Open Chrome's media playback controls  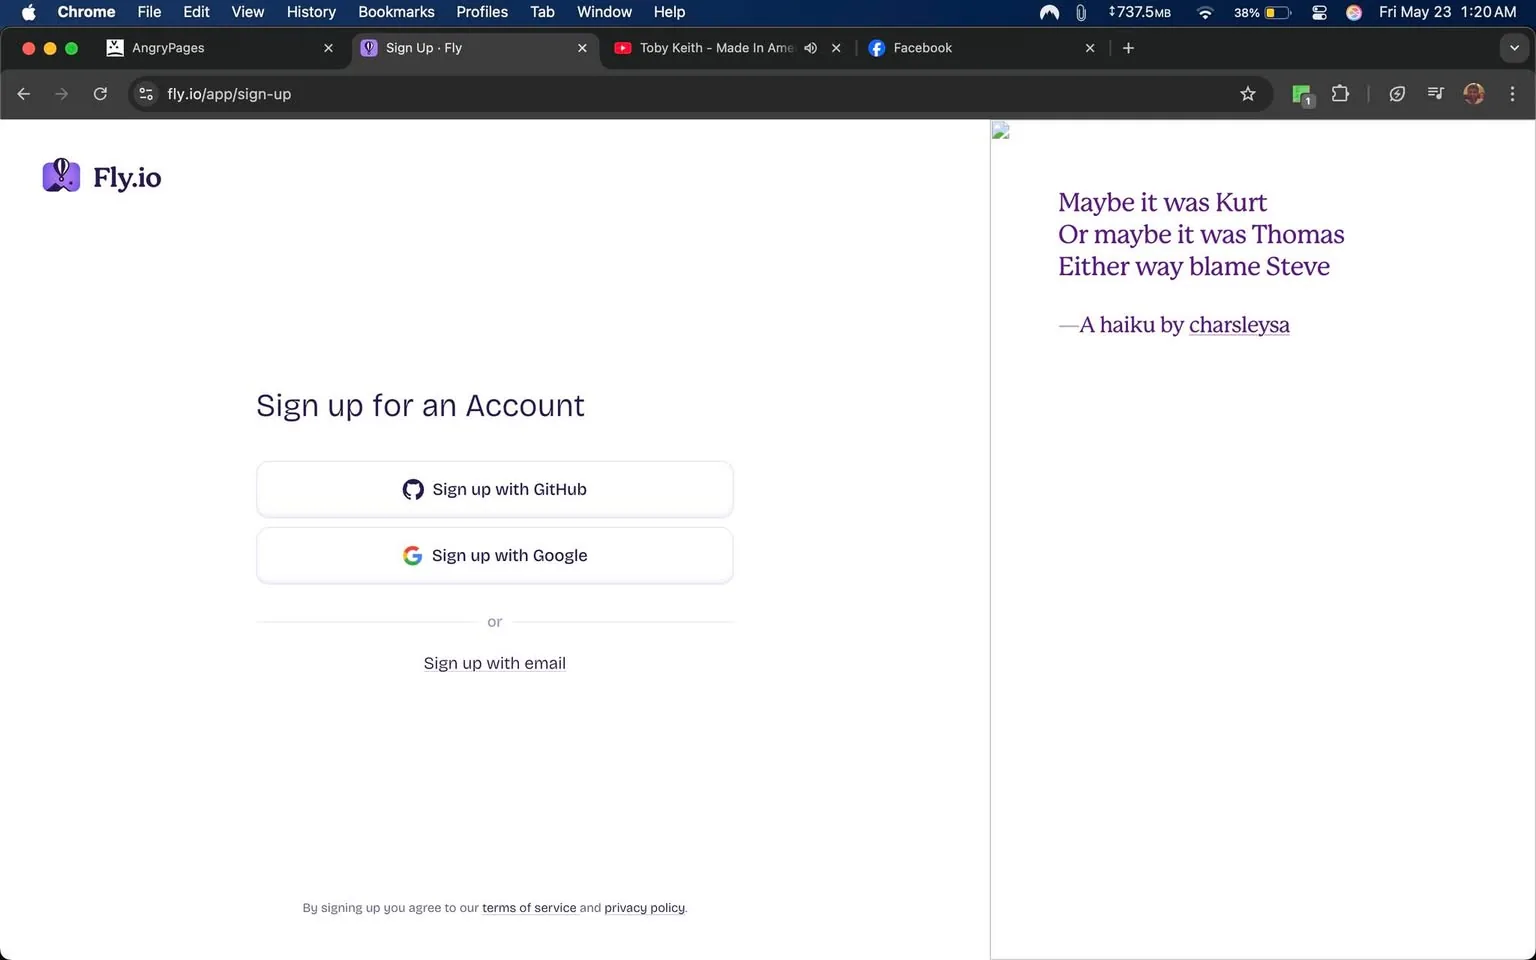pyautogui.click(x=1435, y=93)
